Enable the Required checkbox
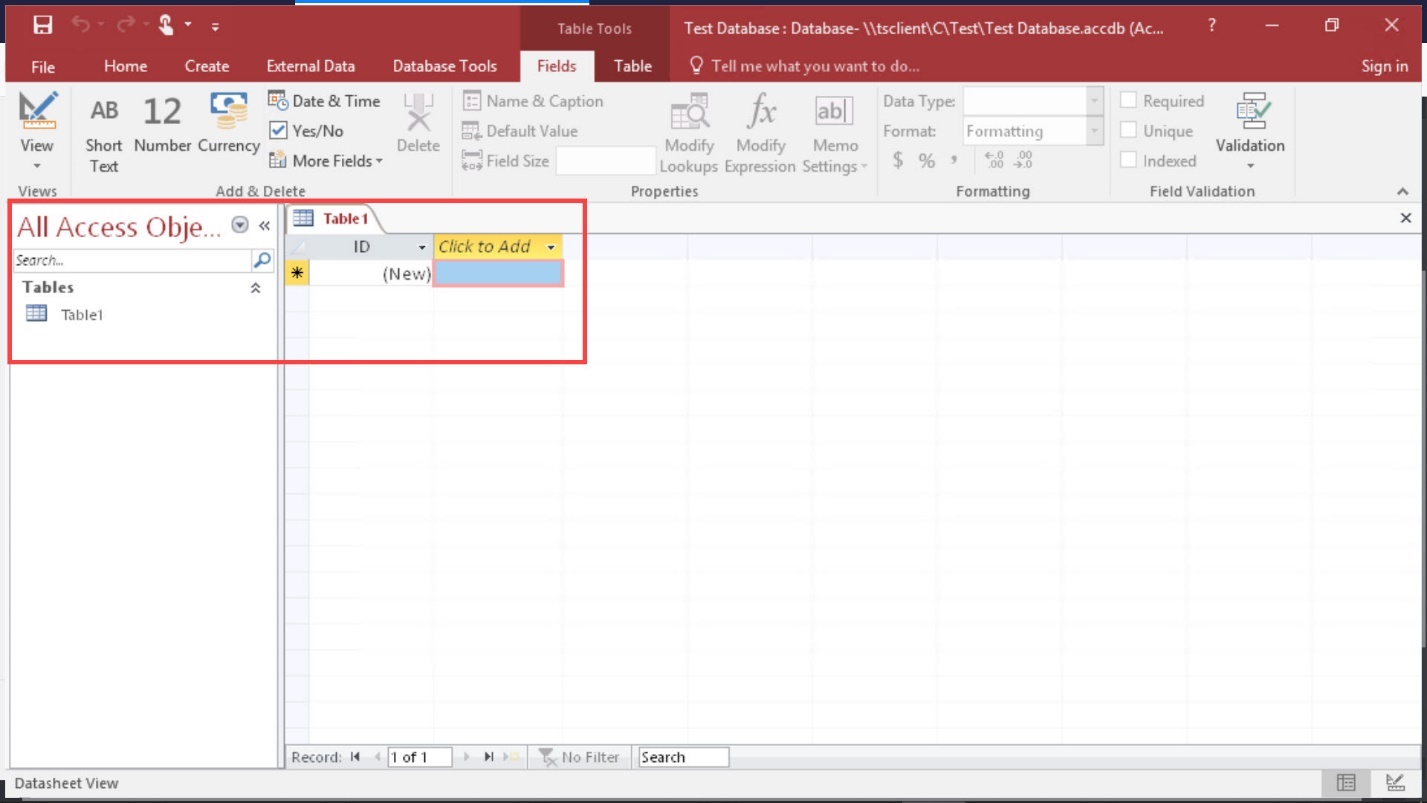Image resolution: width=1427 pixels, height=803 pixels. coord(1129,101)
